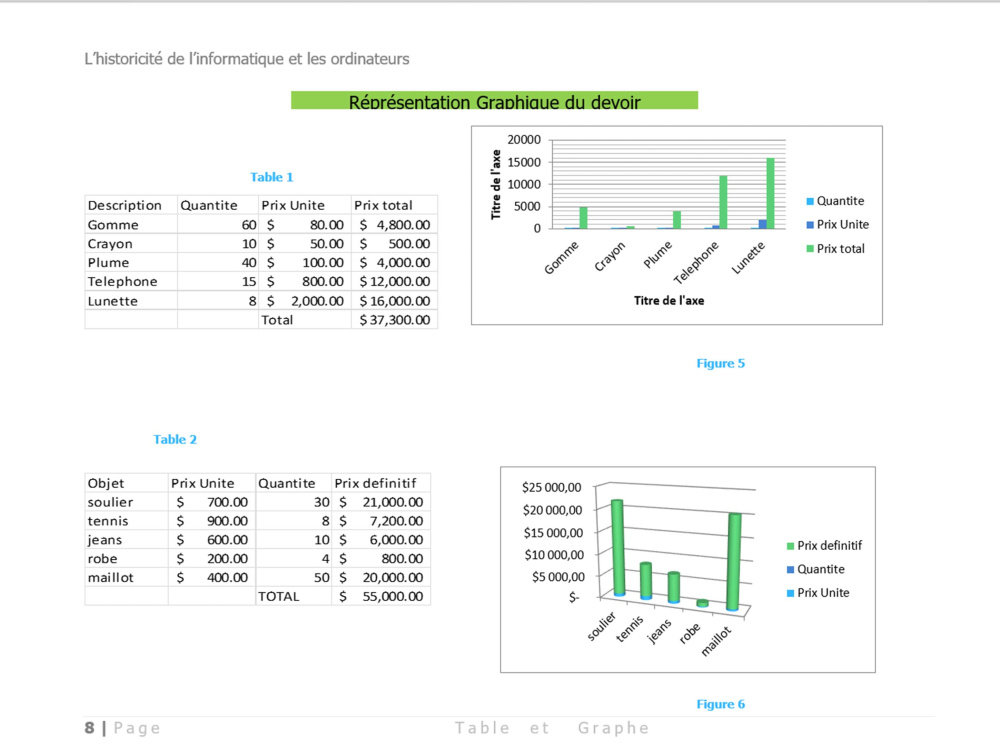Click the "Prix Unite" legend swatch in Figure 5 chart
This screenshot has width=1000, height=750.
pos(810,225)
